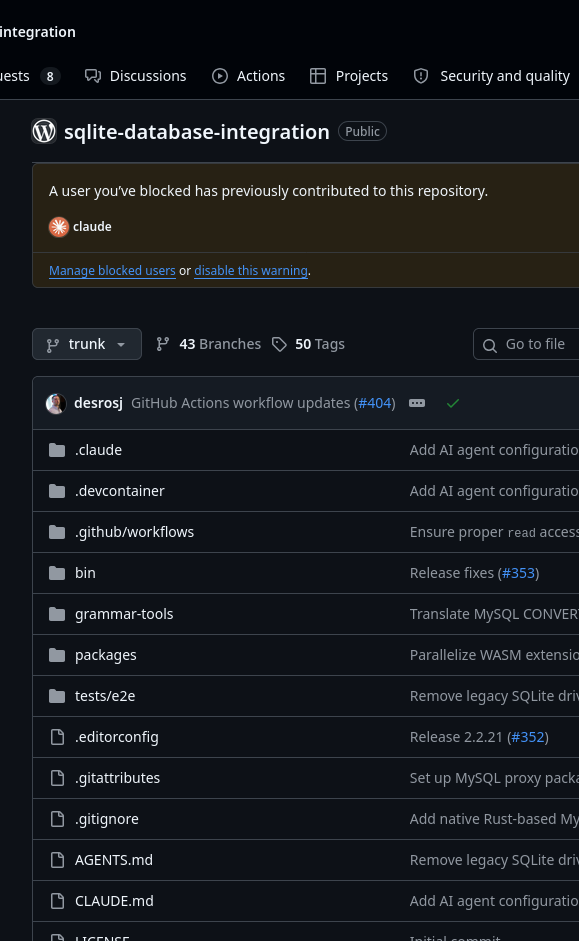Open the Translate MySQL CONVERT commit message
The image size is (579, 941).
494,614
